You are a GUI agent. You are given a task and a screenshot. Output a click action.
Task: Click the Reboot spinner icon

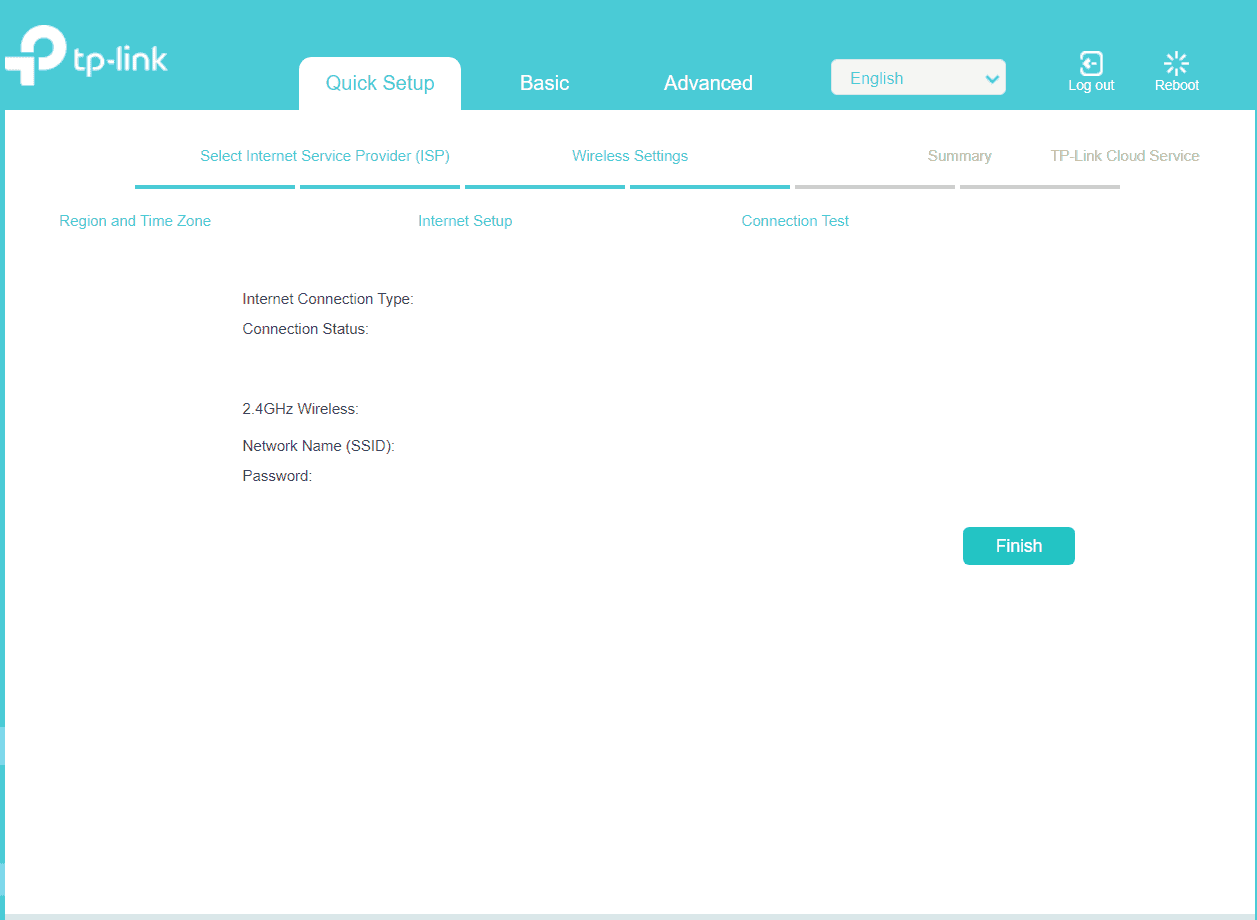click(1176, 64)
